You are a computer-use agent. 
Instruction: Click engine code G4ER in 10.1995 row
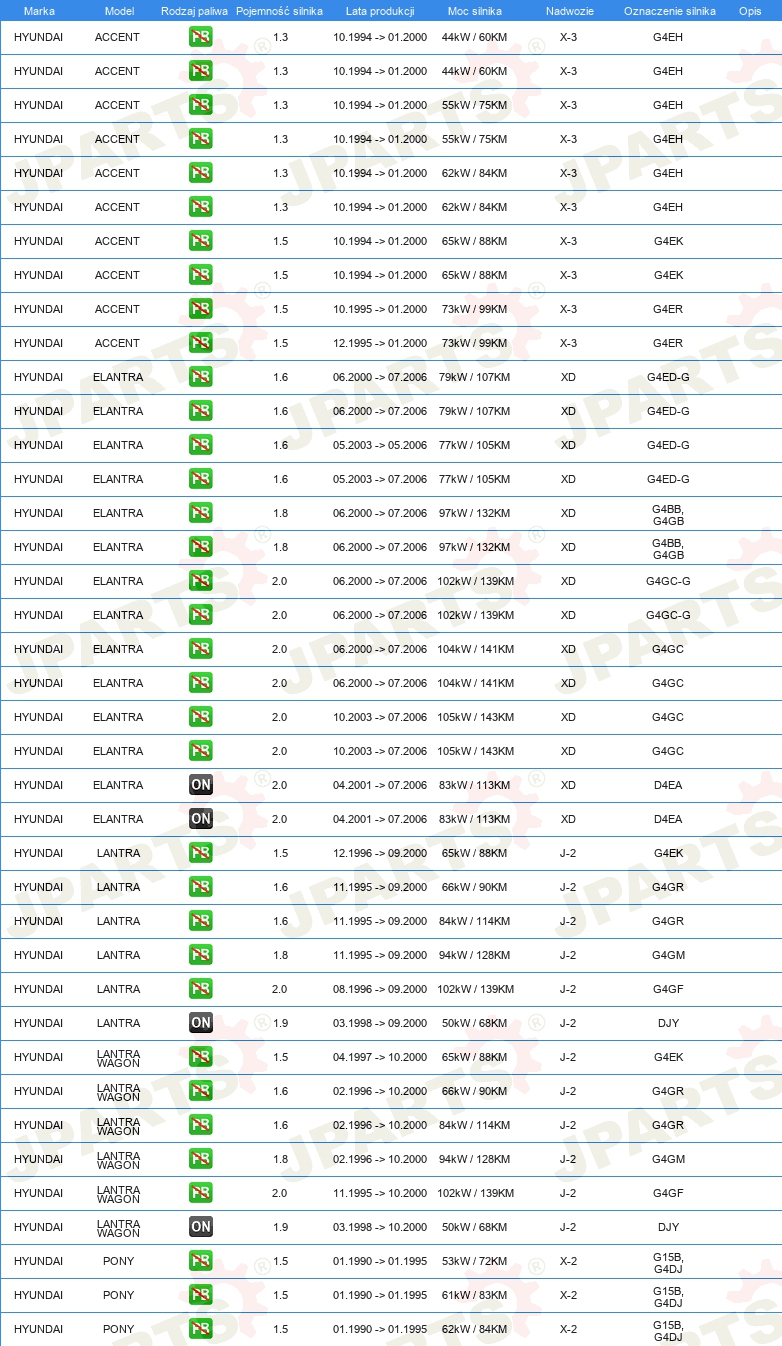click(668, 309)
